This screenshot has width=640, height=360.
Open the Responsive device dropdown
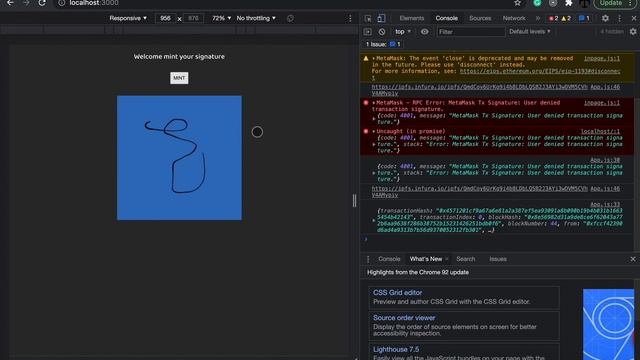(x=128, y=18)
